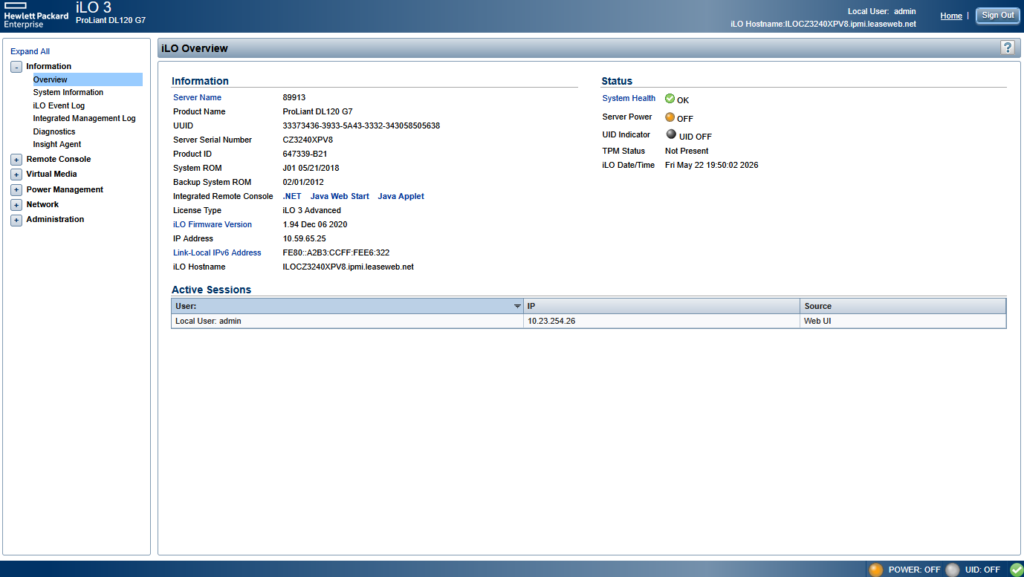The height and width of the screenshot is (577, 1024).
Task: Click the Hewlett Packard Enterprise logo
Action: pyautogui.click(x=36, y=16)
